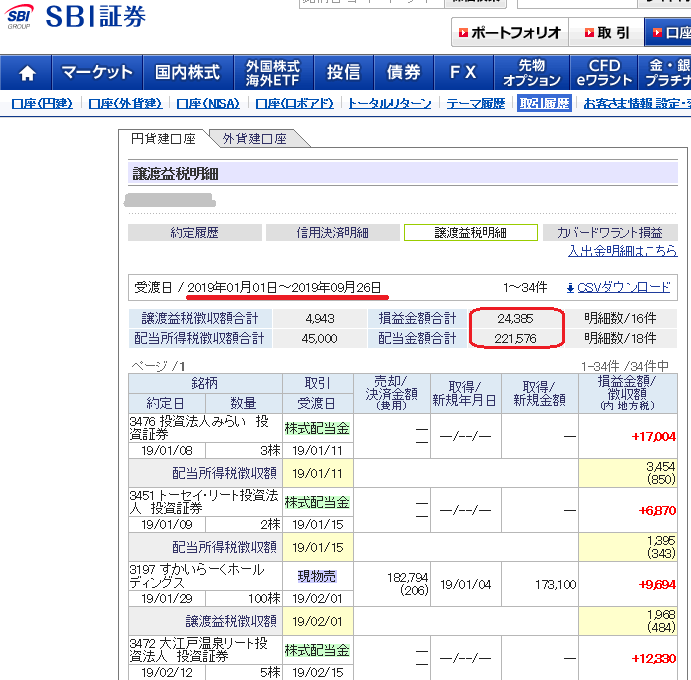The width and height of the screenshot is (691, 680).
Task: Click the 配当金額合計 value 221,576
Action: click(x=515, y=338)
